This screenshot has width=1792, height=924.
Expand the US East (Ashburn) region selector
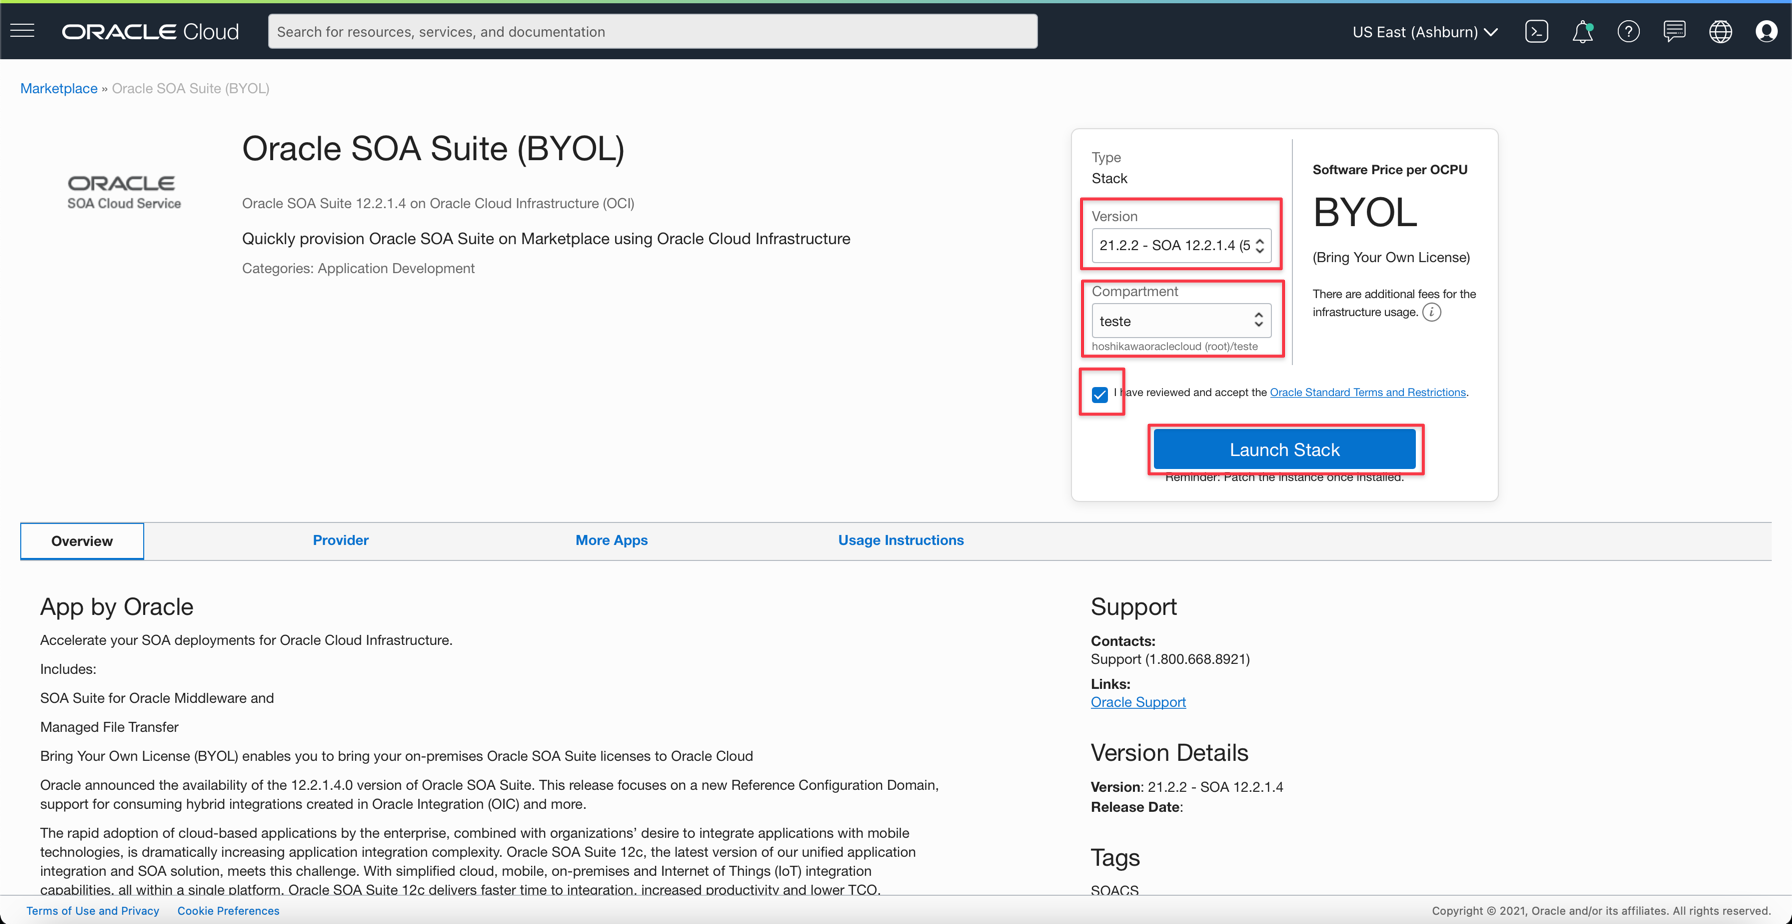(x=1425, y=32)
